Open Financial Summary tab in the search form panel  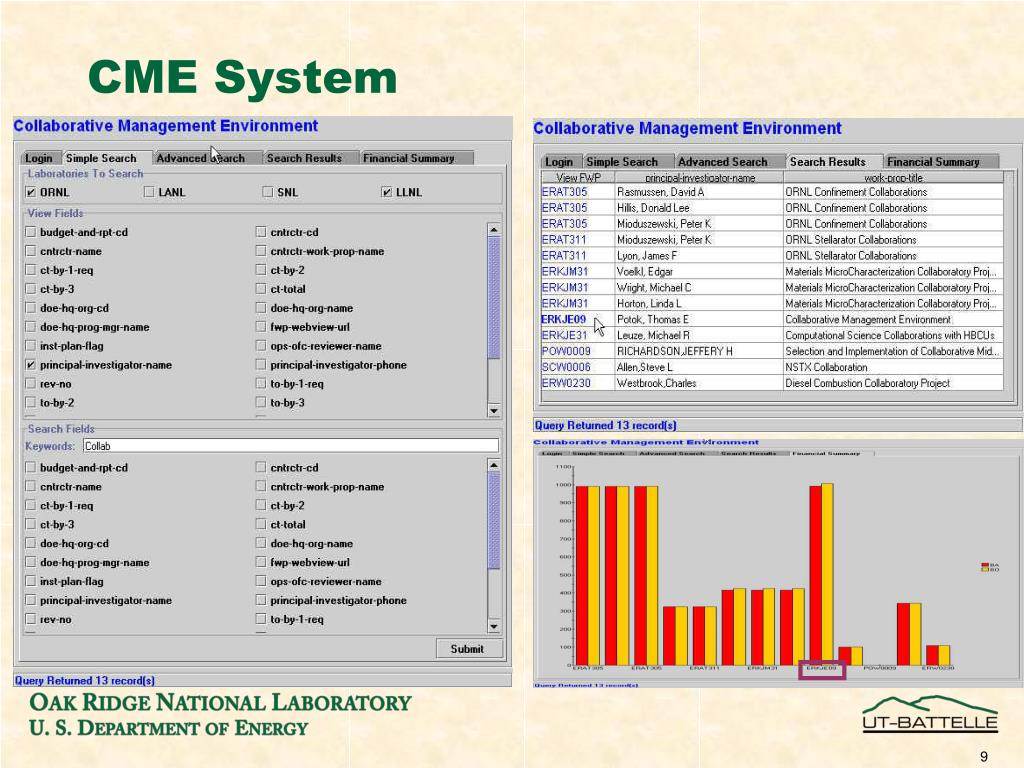pos(409,158)
